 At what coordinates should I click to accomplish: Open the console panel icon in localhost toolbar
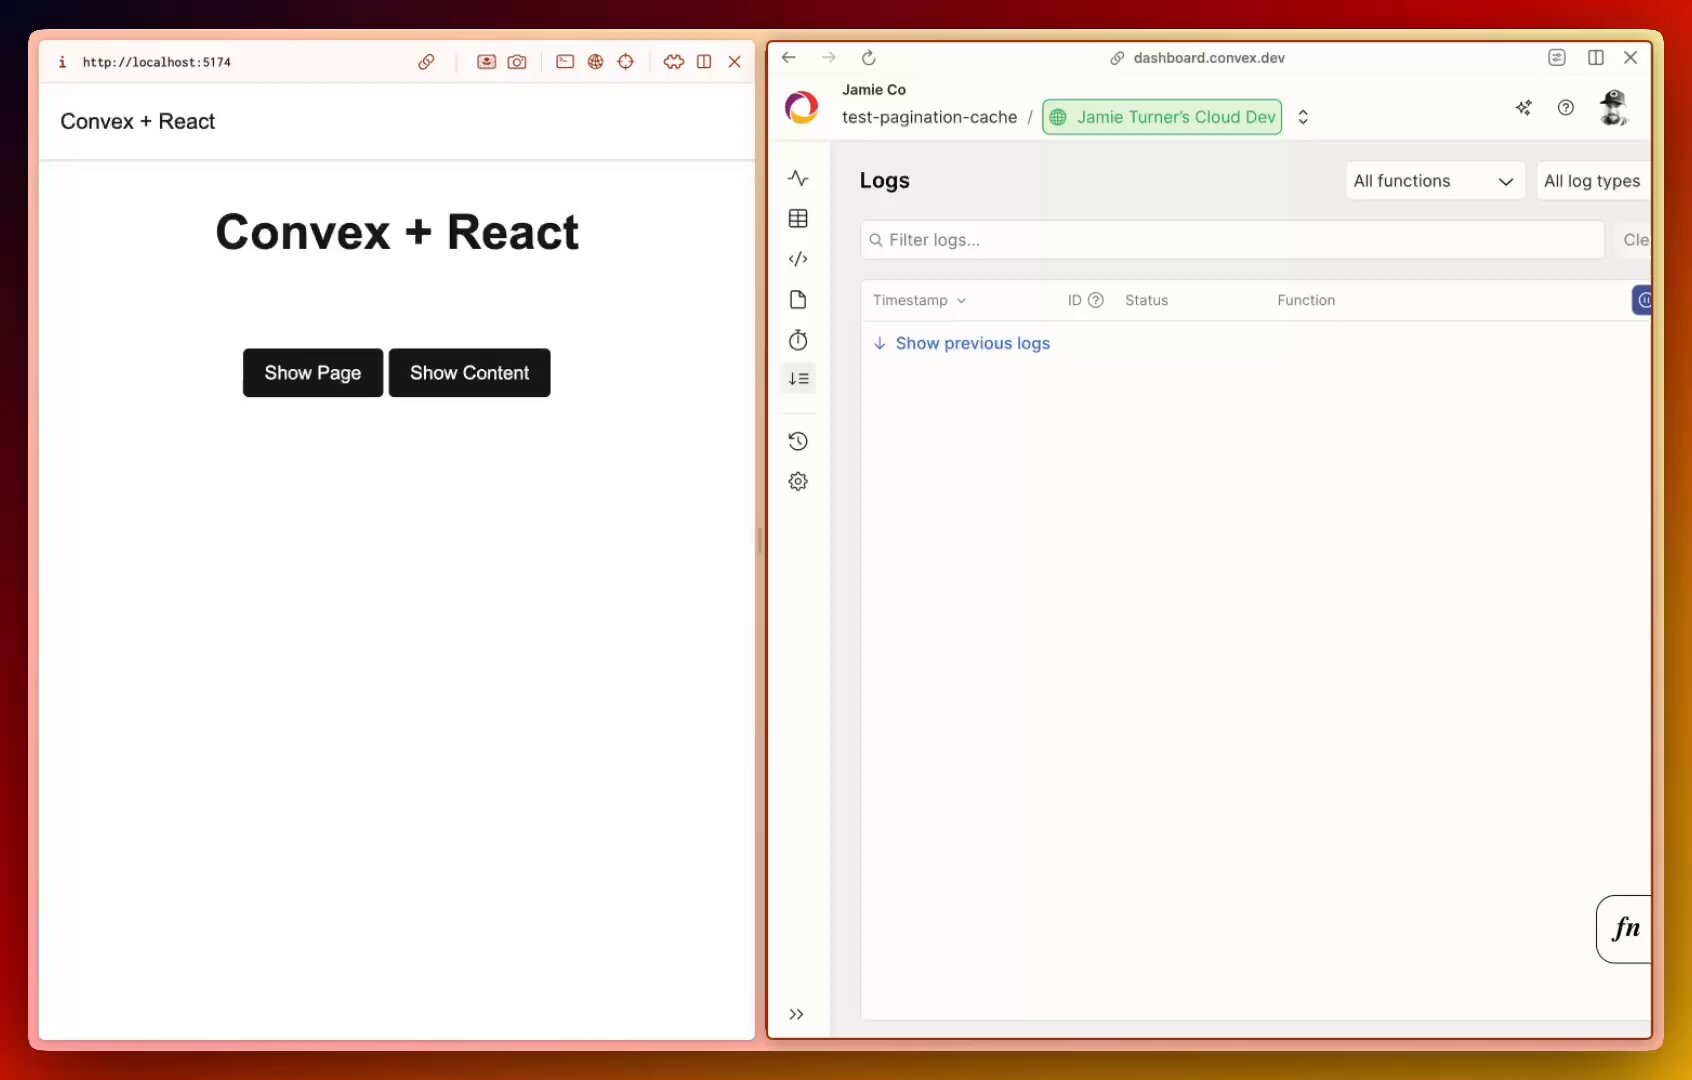[565, 62]
